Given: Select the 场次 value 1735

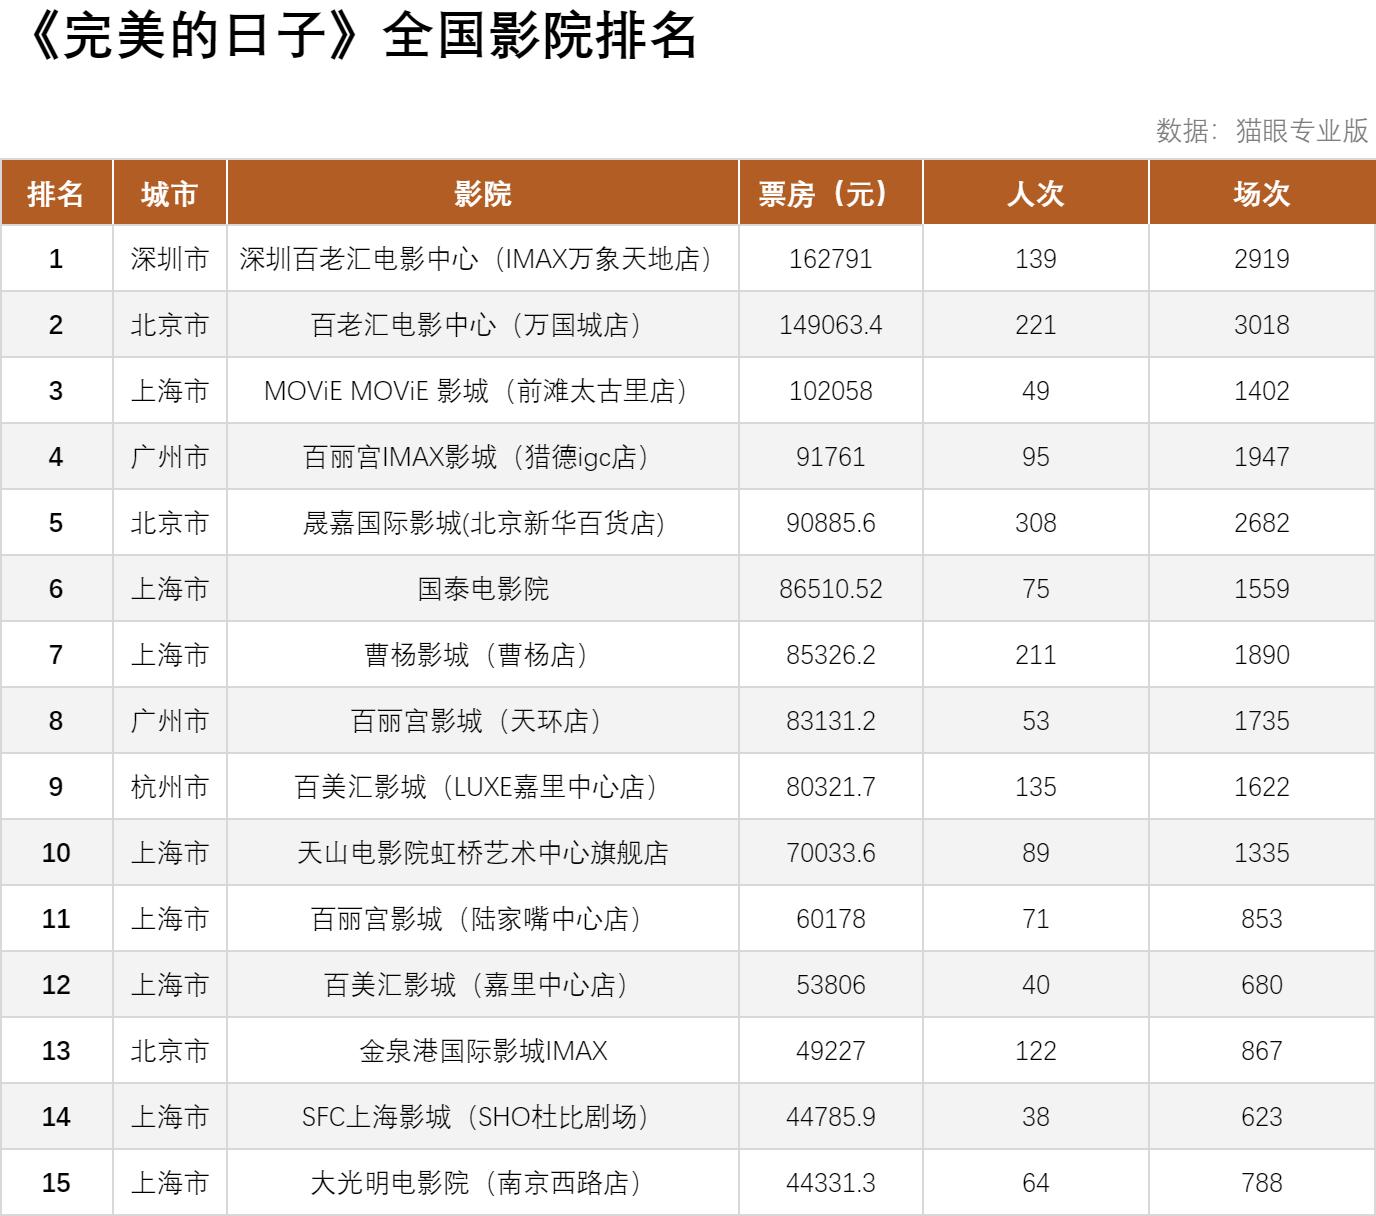Looking at the screenshot, I should click(1262, 721).
